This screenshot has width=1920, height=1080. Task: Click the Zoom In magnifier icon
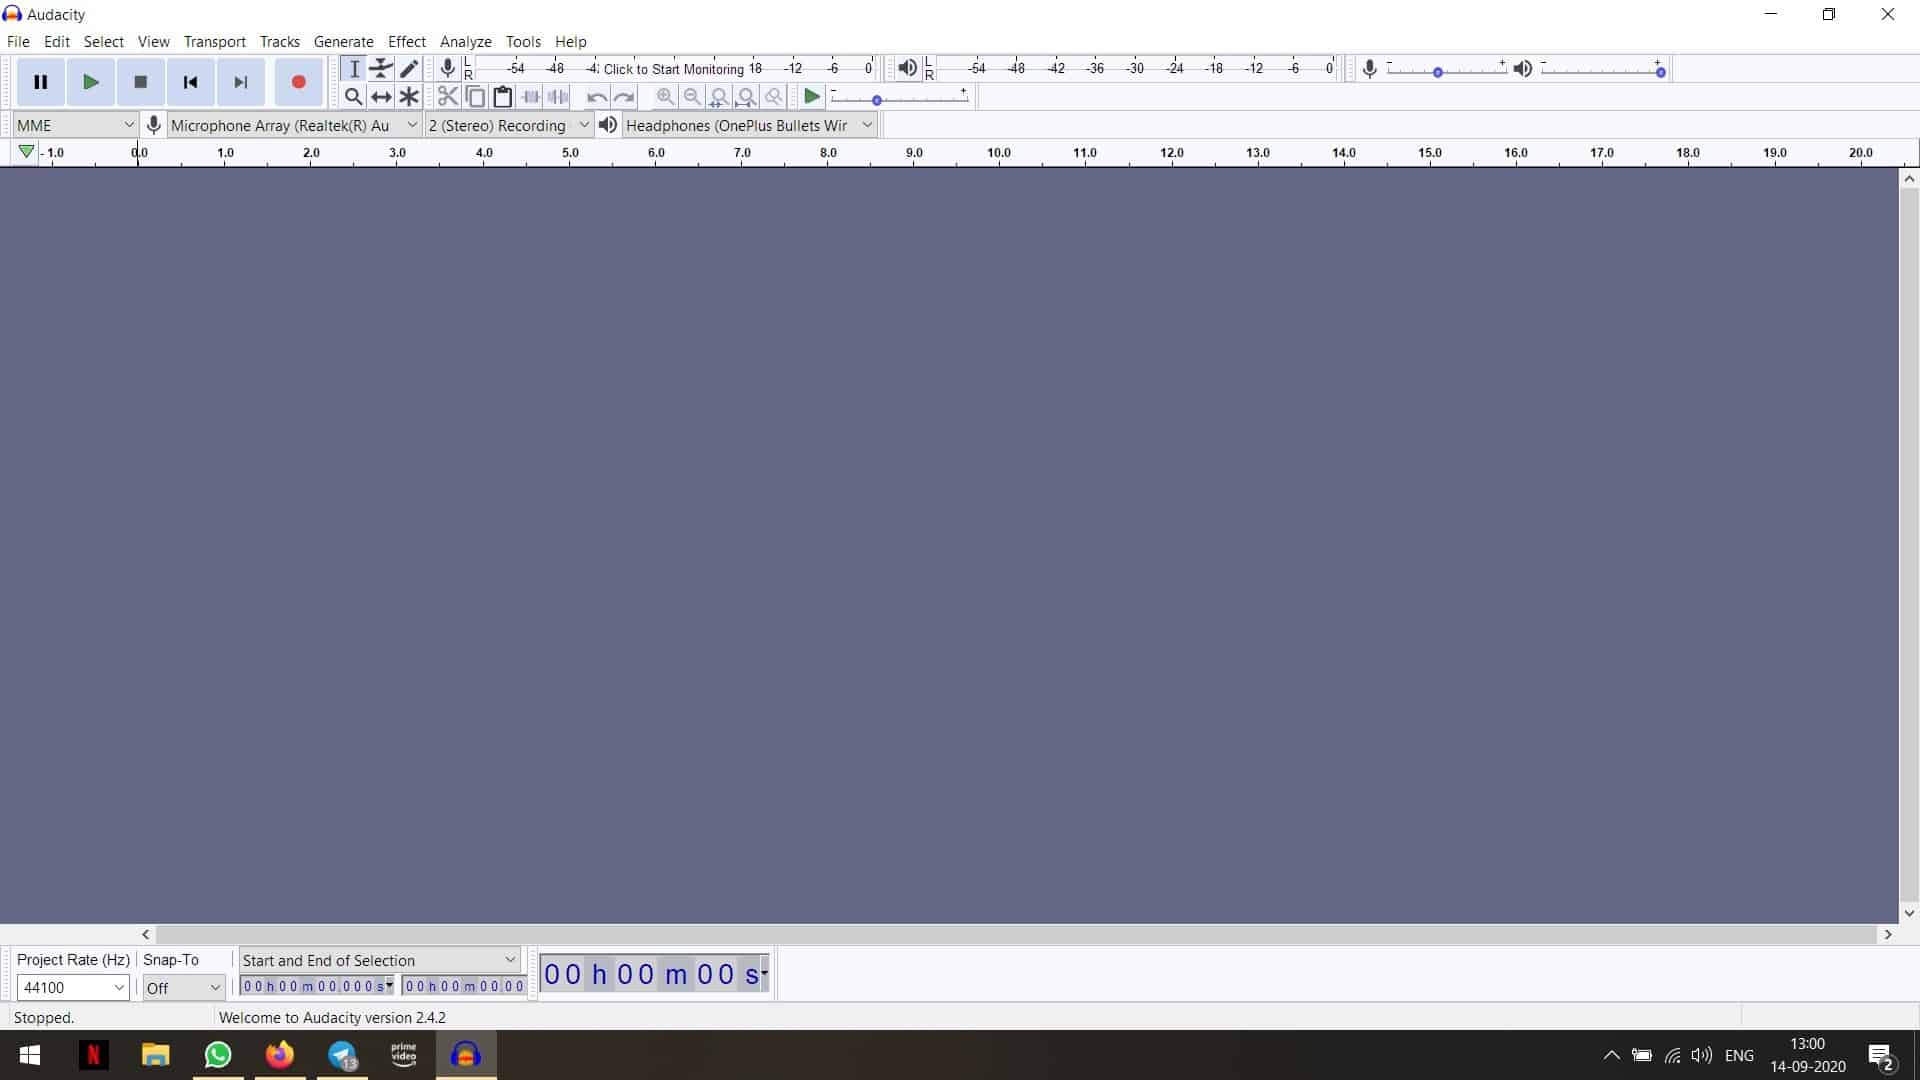(x=665, y=97)
